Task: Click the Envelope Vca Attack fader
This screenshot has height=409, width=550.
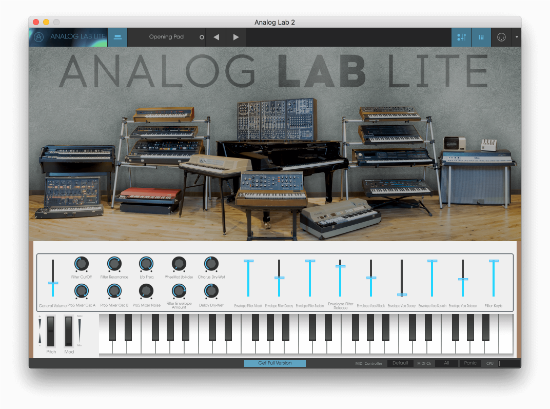Action: (x=371, y=278)
